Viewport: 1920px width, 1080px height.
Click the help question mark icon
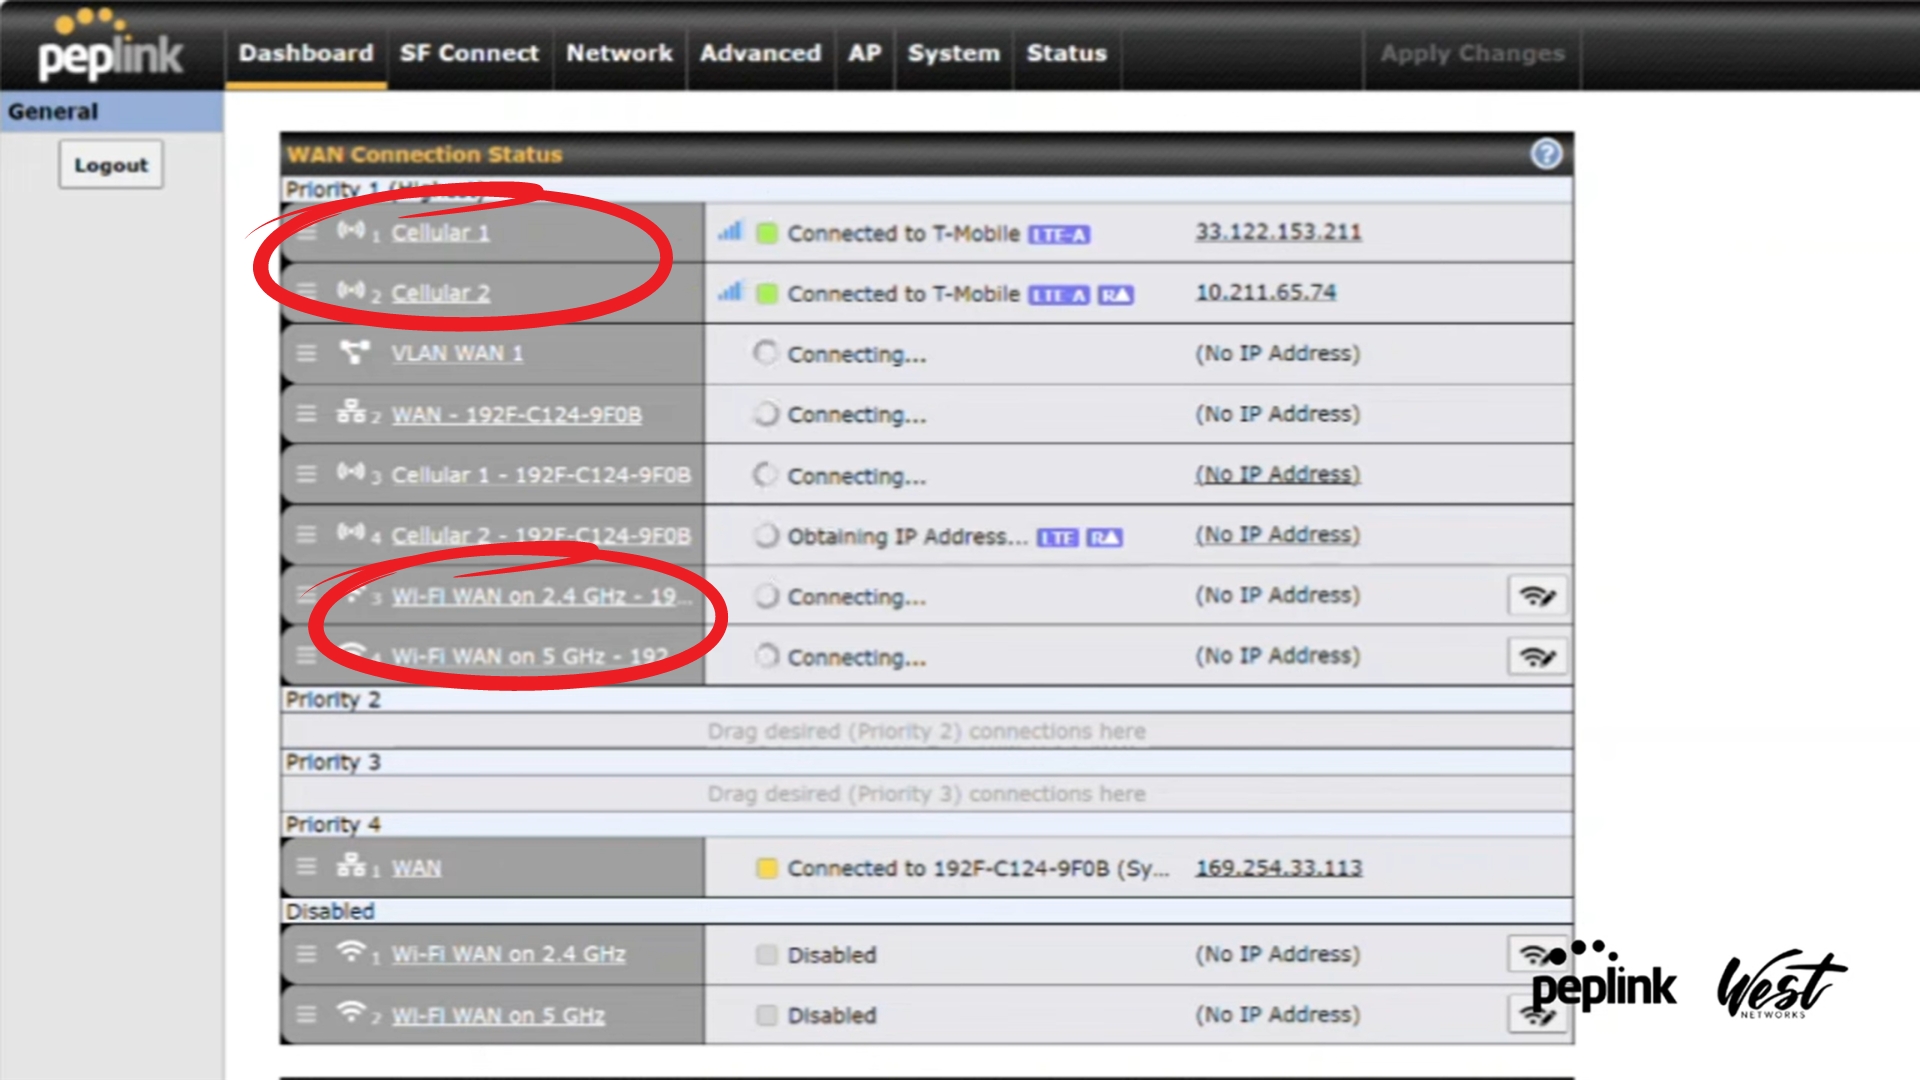pyautogui.click(x=1546, y=154)
